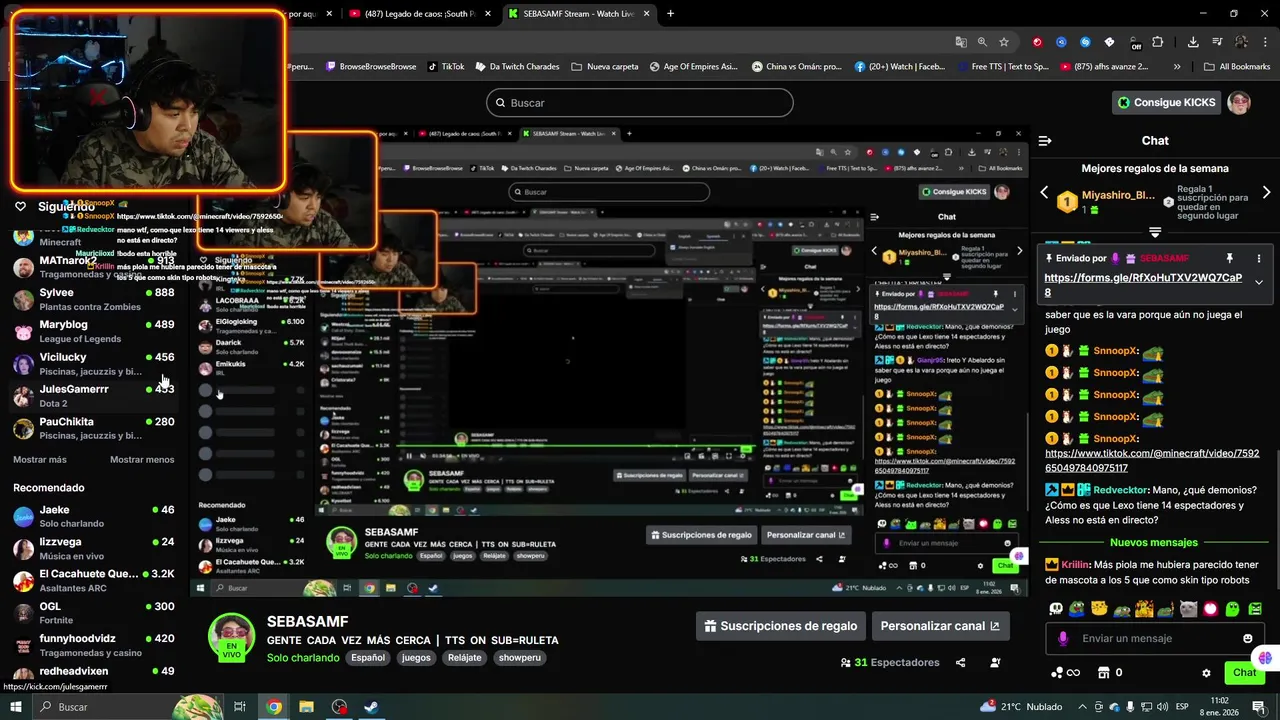Open Personalizar canal link
The height and width of the screenshot is (720, 1280).
point(940,626)
